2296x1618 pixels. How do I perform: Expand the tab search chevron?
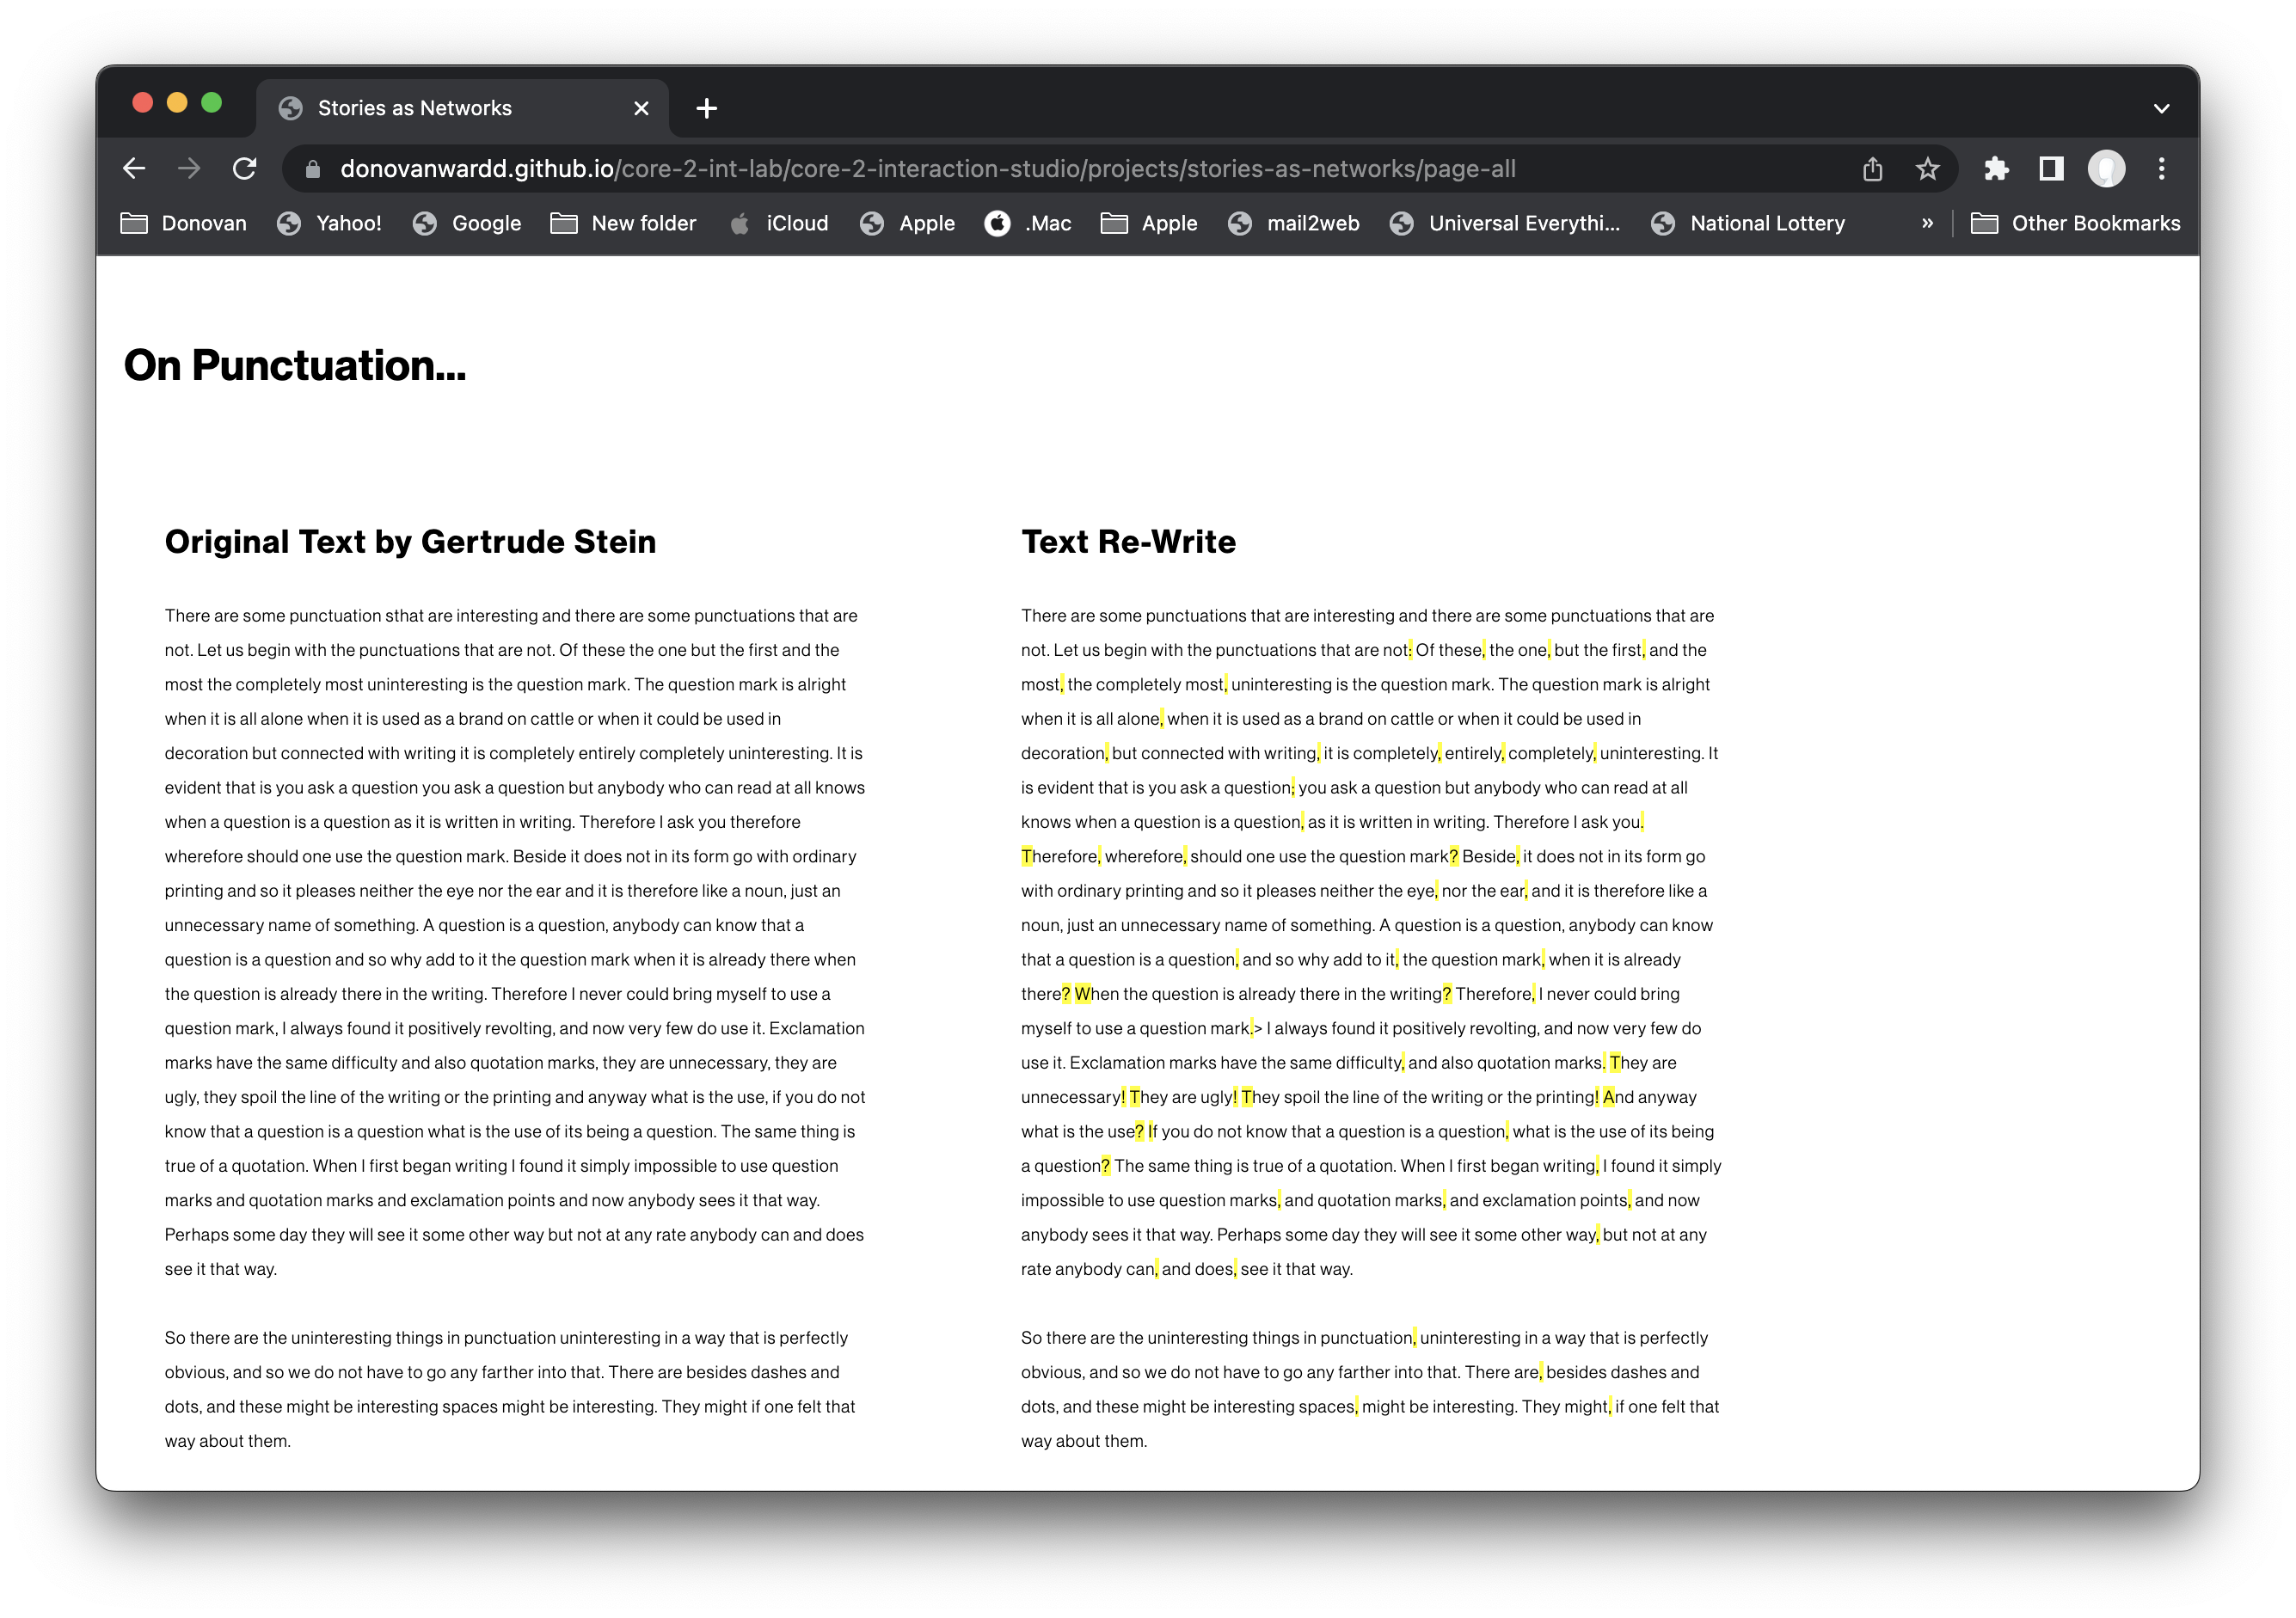(2161, 108)
